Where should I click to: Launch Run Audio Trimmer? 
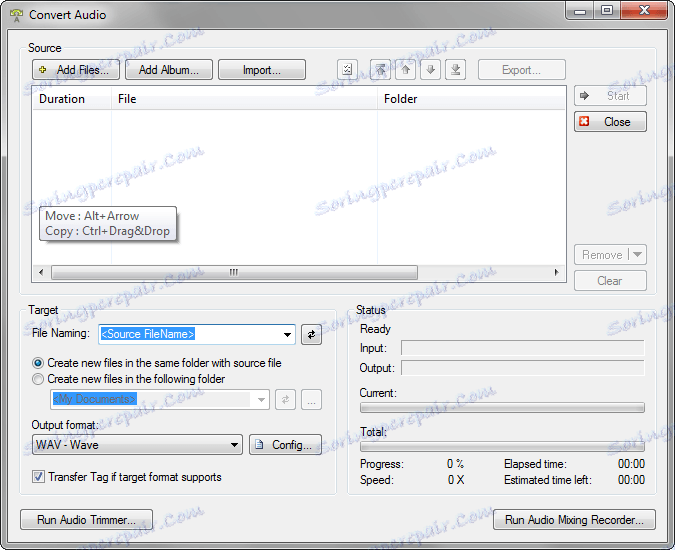coord(87,520)
